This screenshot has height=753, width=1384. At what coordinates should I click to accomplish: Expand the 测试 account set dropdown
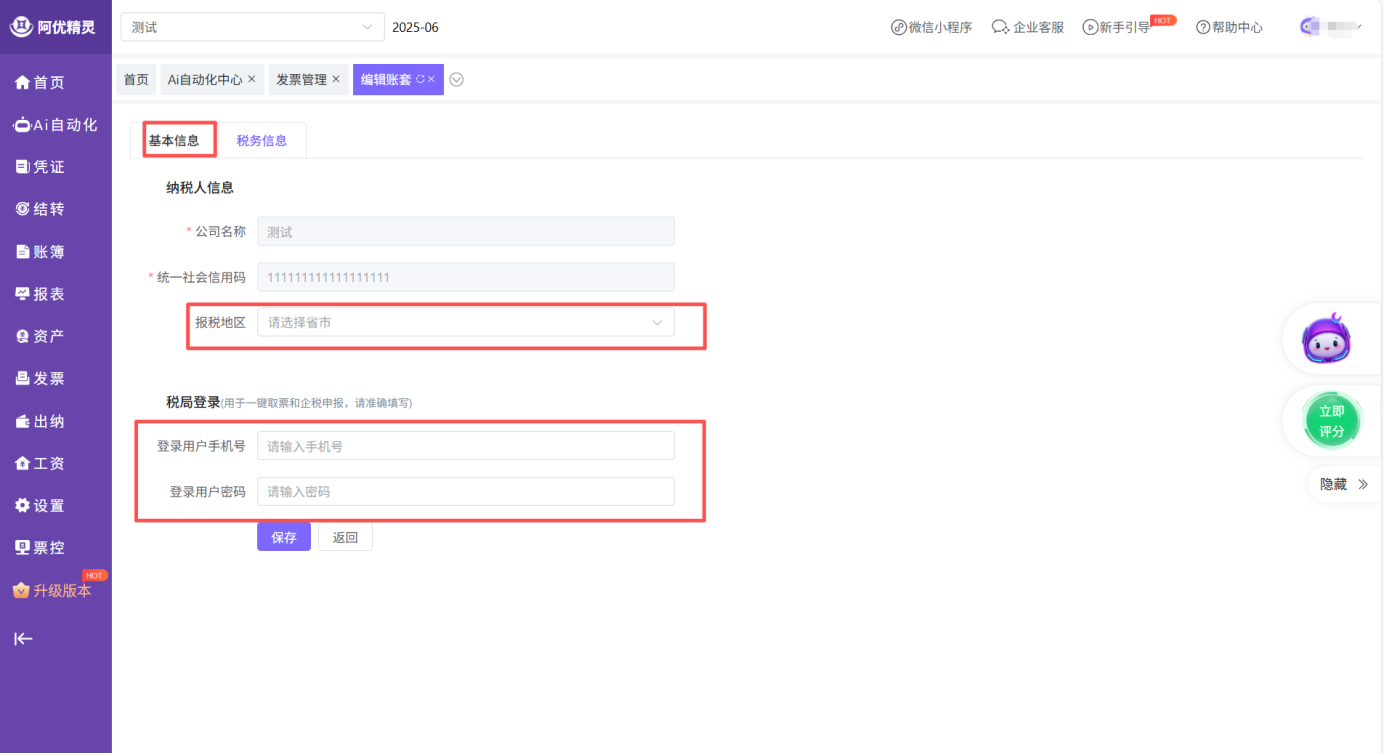252,27
